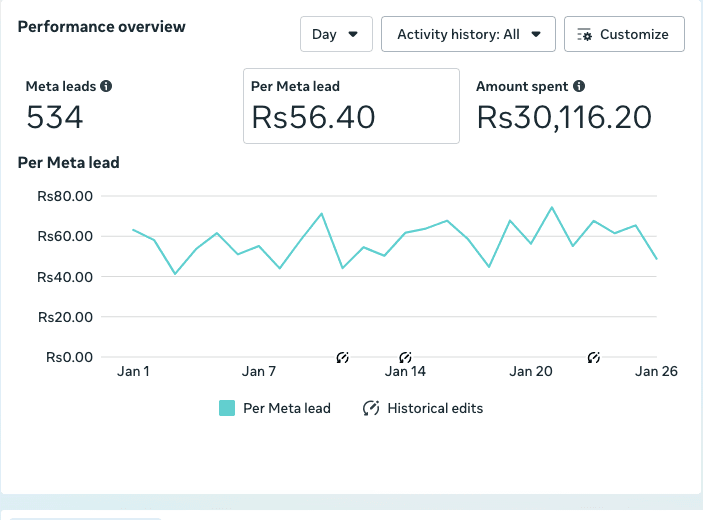Click the teal Per Meta lead legend swatch
The image size is (703, 520).
point(227,408)
